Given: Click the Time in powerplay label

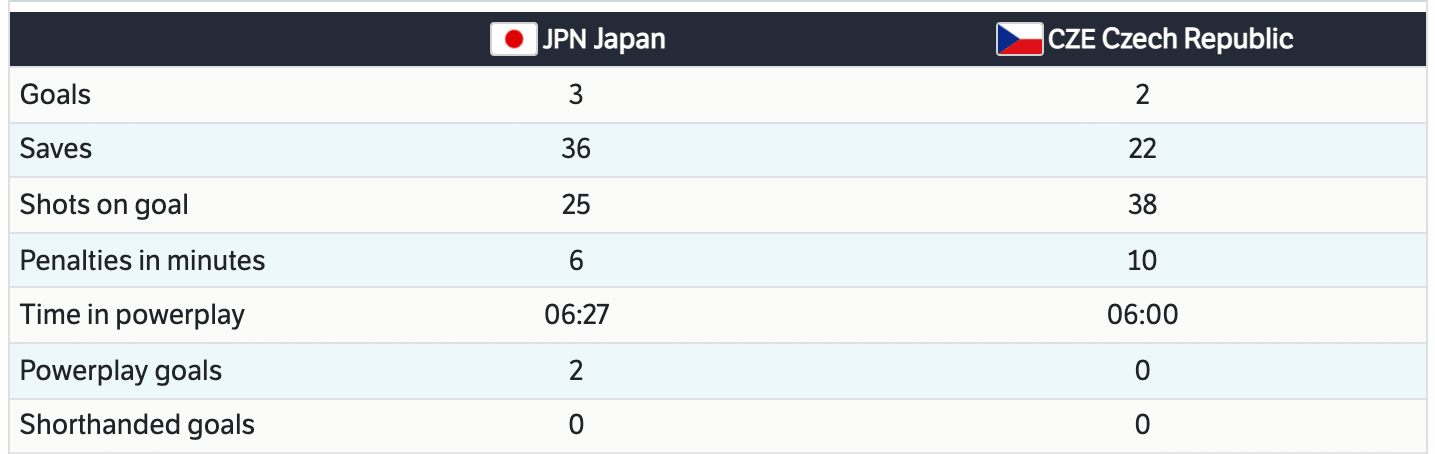Looking at the screenshot, I should click(x=132, y=315).
